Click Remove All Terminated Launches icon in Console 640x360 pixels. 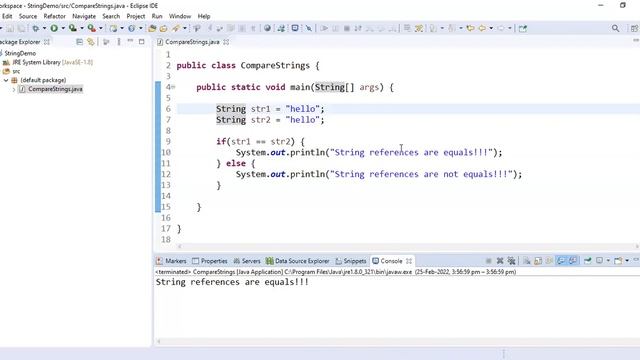tap(511, 260)
